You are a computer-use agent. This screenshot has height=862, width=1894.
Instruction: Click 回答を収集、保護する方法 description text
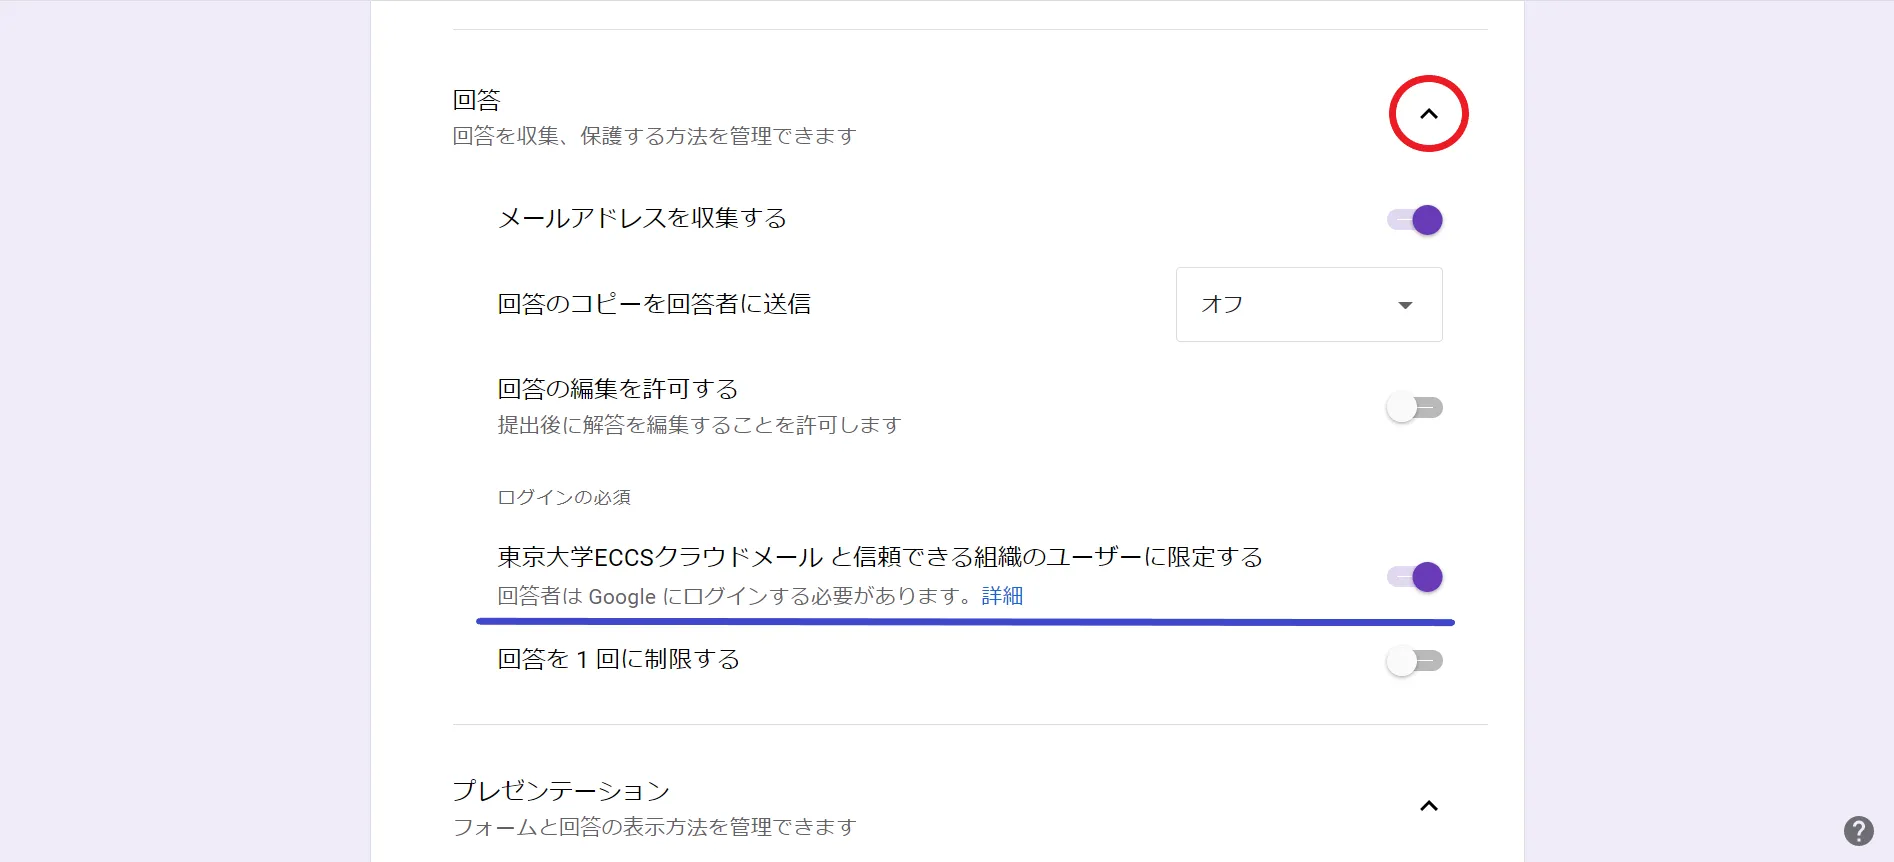point(654,136)
